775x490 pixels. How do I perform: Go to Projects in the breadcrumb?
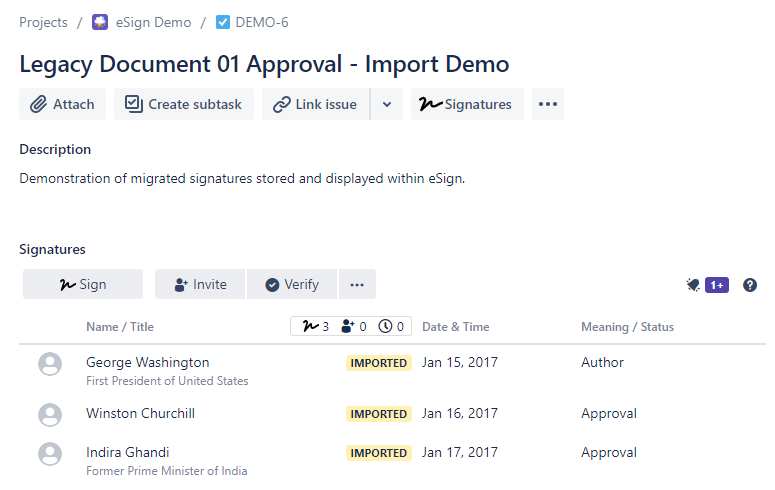[x=43, y=22]
